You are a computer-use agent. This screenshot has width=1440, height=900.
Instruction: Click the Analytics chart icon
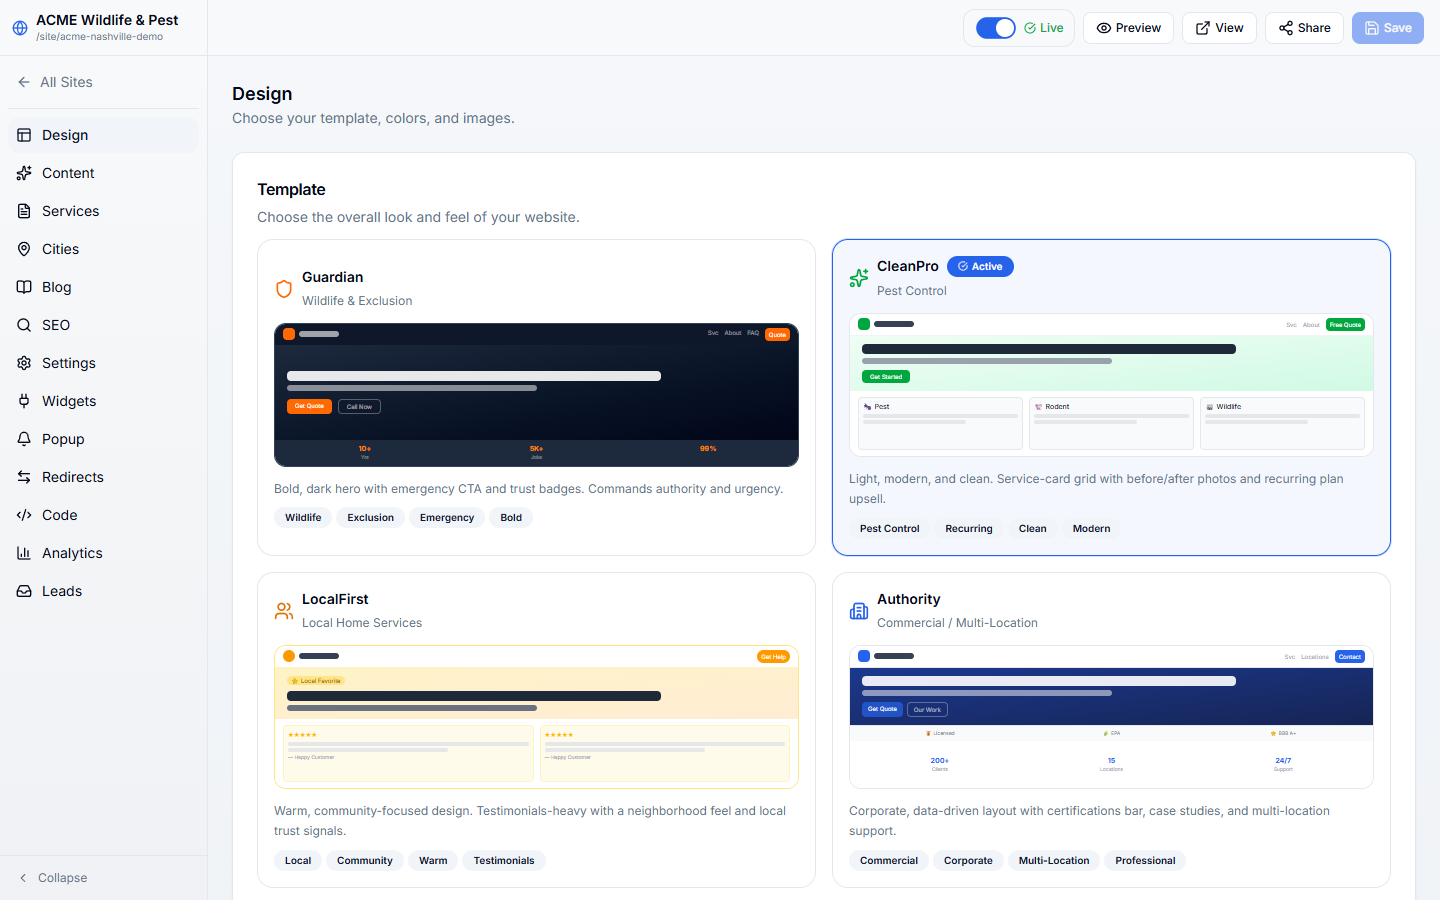[24, 553]
